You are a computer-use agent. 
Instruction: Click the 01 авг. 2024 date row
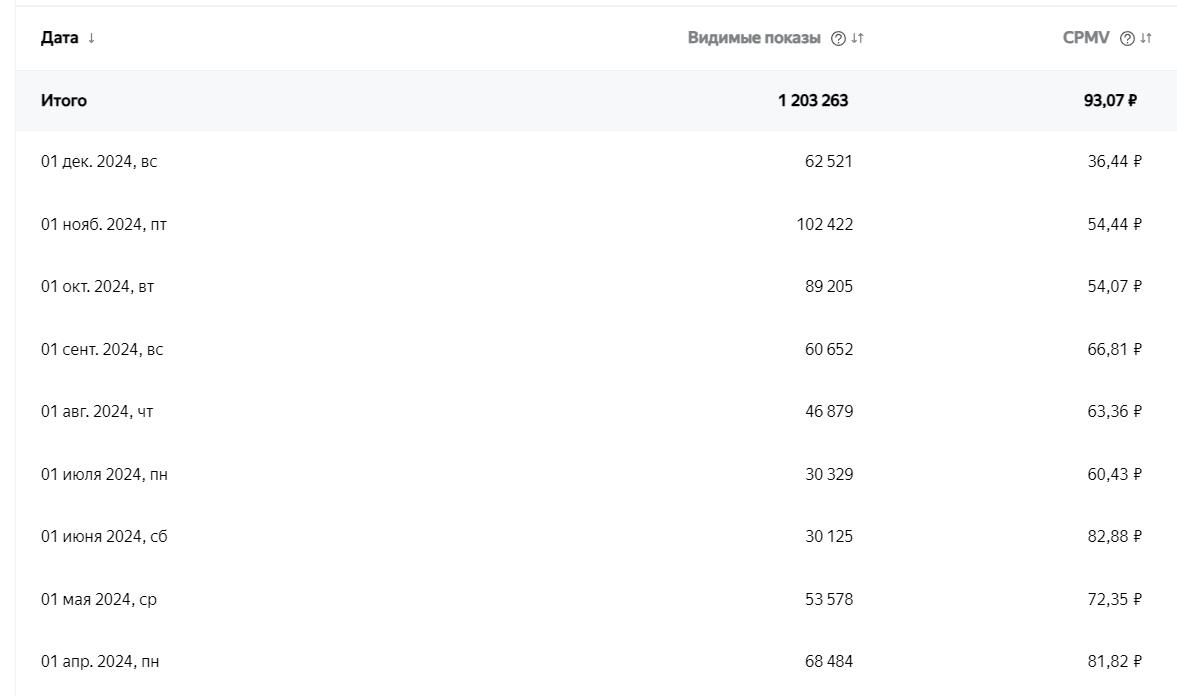[97, 411]
